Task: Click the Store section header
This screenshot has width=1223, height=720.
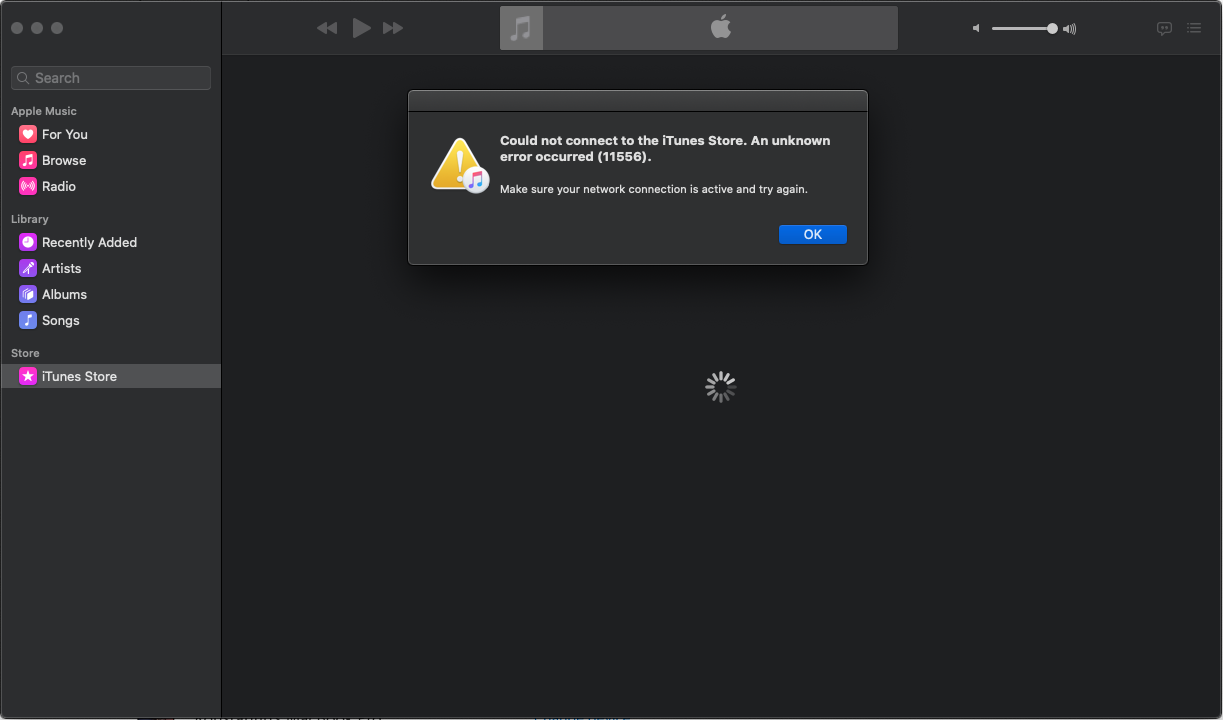Action: point(25,353)
